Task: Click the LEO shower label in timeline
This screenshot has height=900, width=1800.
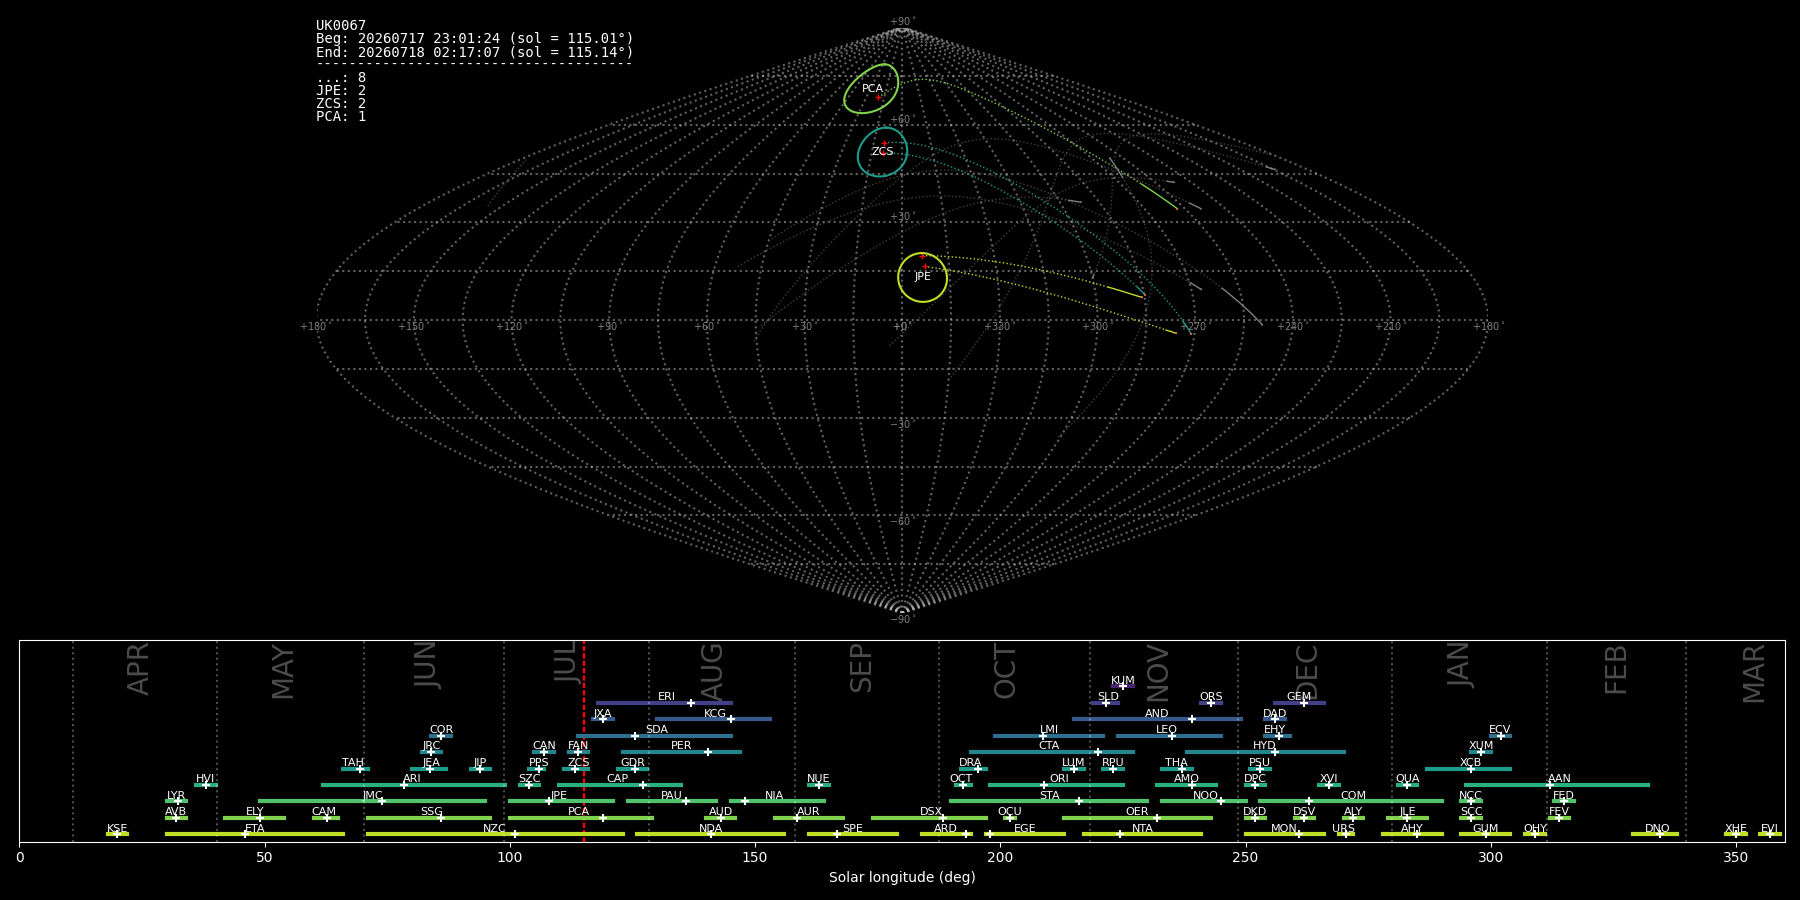Action: coord(1167,730)
